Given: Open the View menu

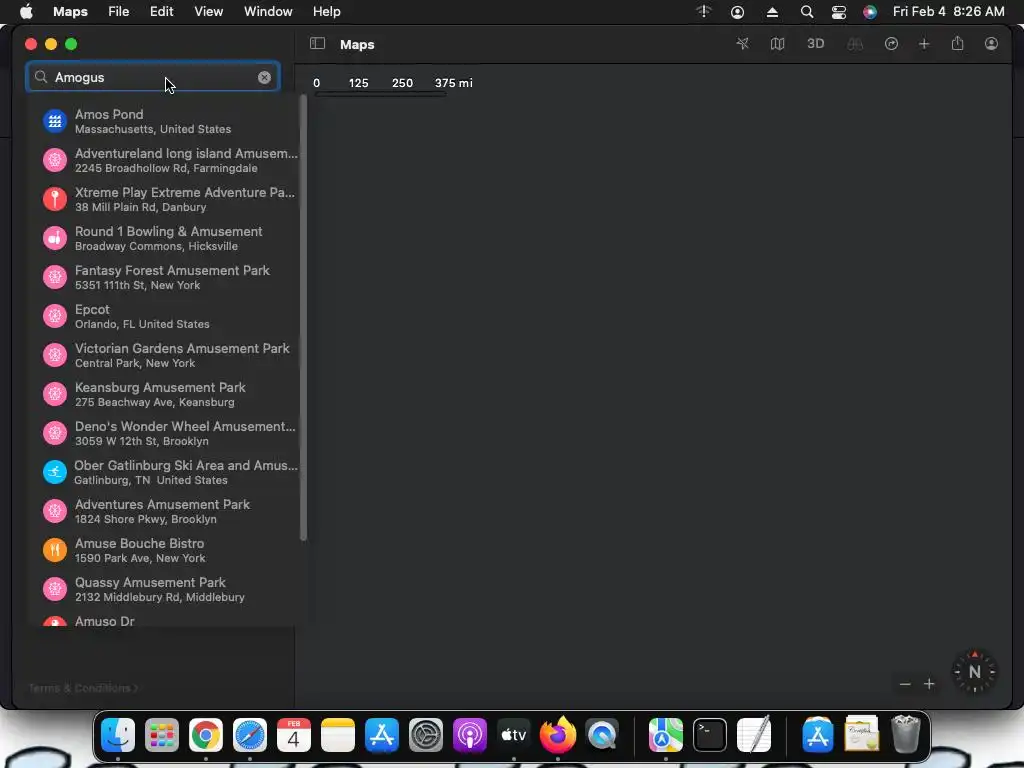Looking at the screenshot, I should (208, 12).
